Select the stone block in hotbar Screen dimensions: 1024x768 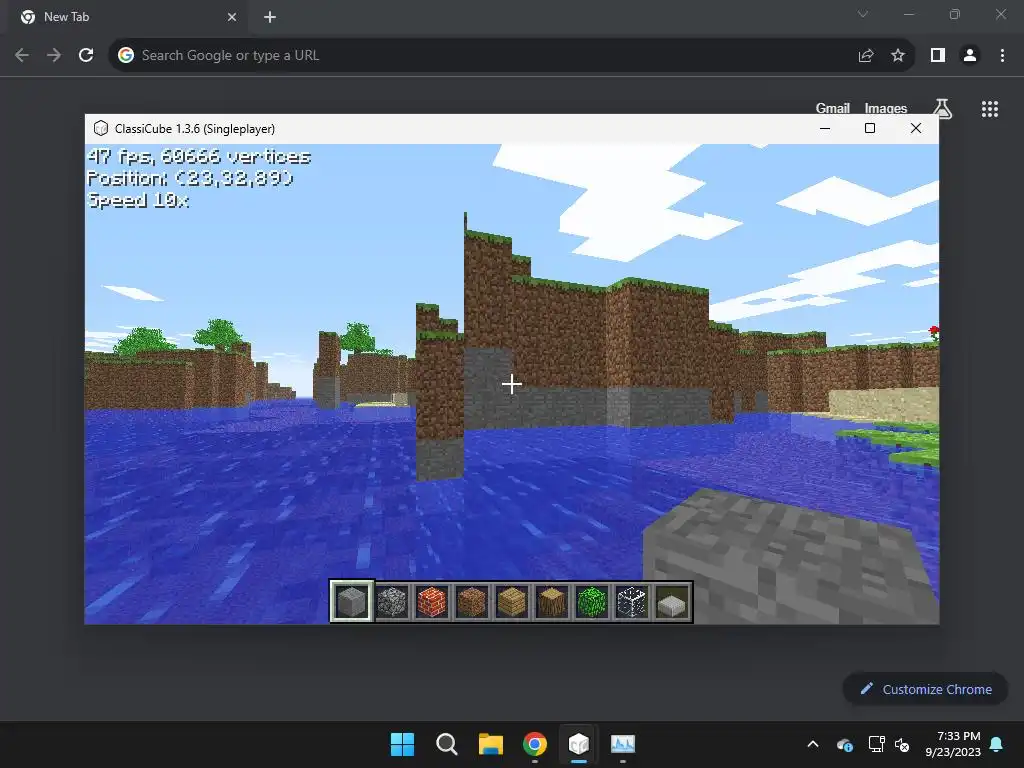(x=351, y=601)
